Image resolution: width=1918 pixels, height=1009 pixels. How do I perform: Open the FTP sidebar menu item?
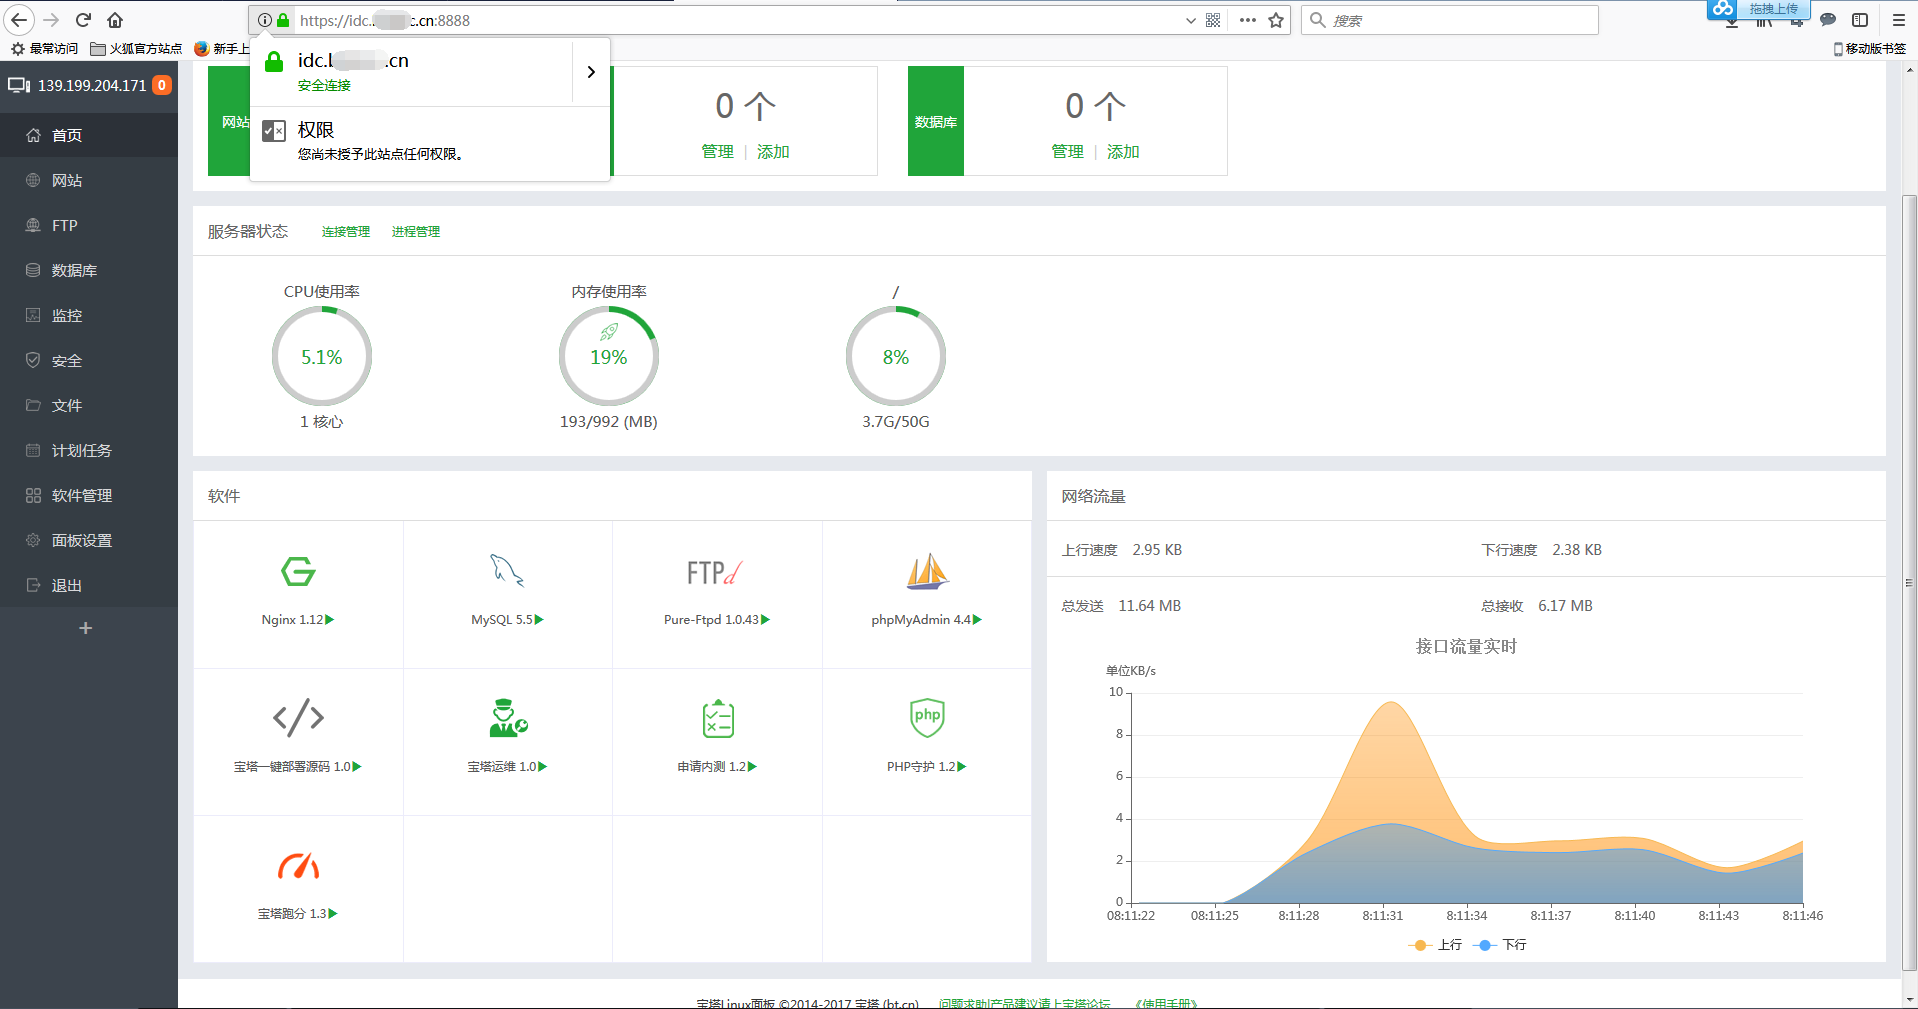pos(89,225)
